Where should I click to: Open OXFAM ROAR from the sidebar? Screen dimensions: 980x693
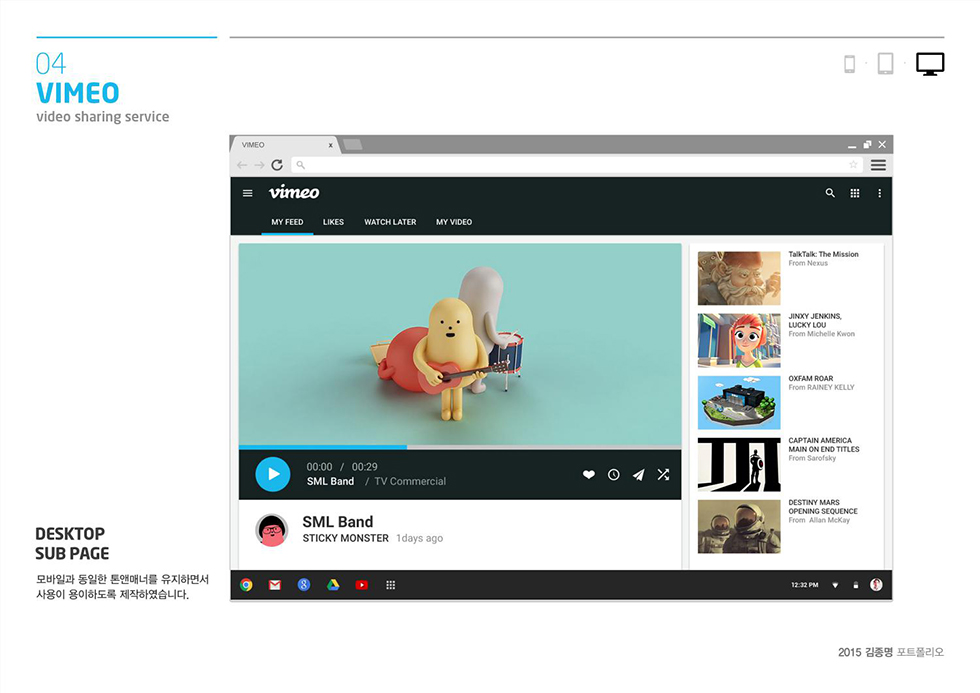coord(739,402)
